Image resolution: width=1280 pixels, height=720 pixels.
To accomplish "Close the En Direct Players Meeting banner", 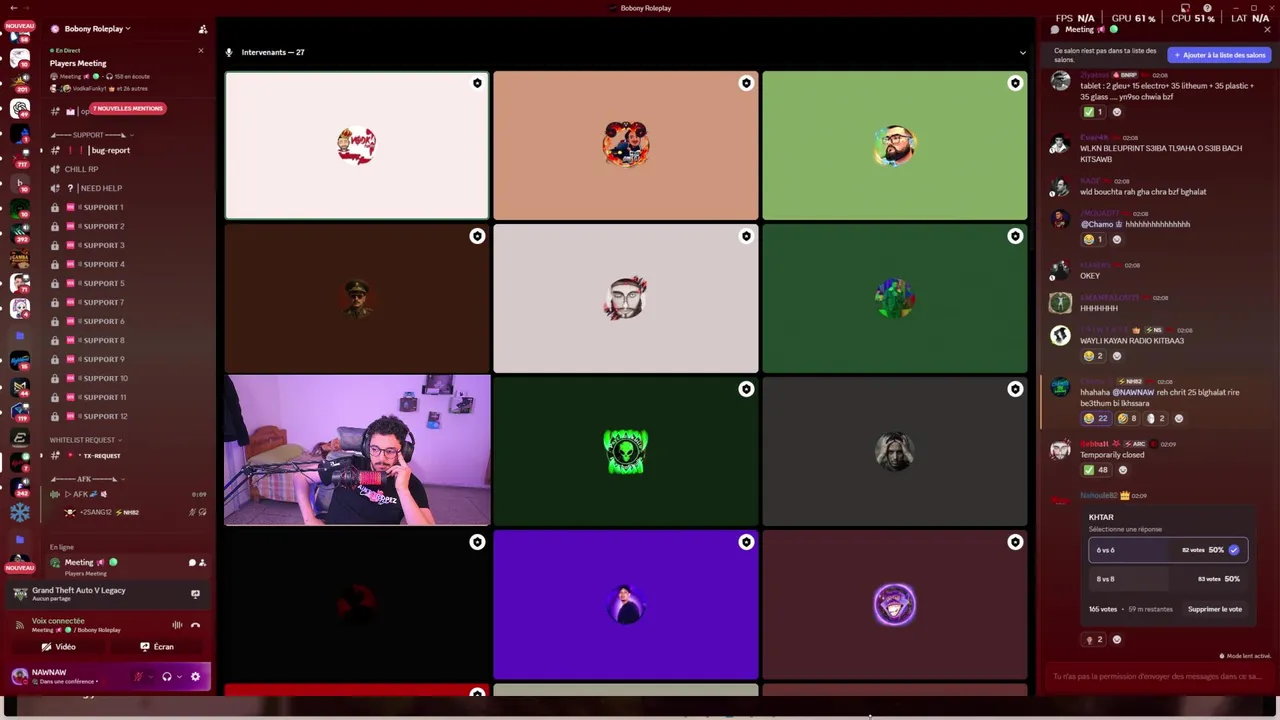I will (200, 50).
